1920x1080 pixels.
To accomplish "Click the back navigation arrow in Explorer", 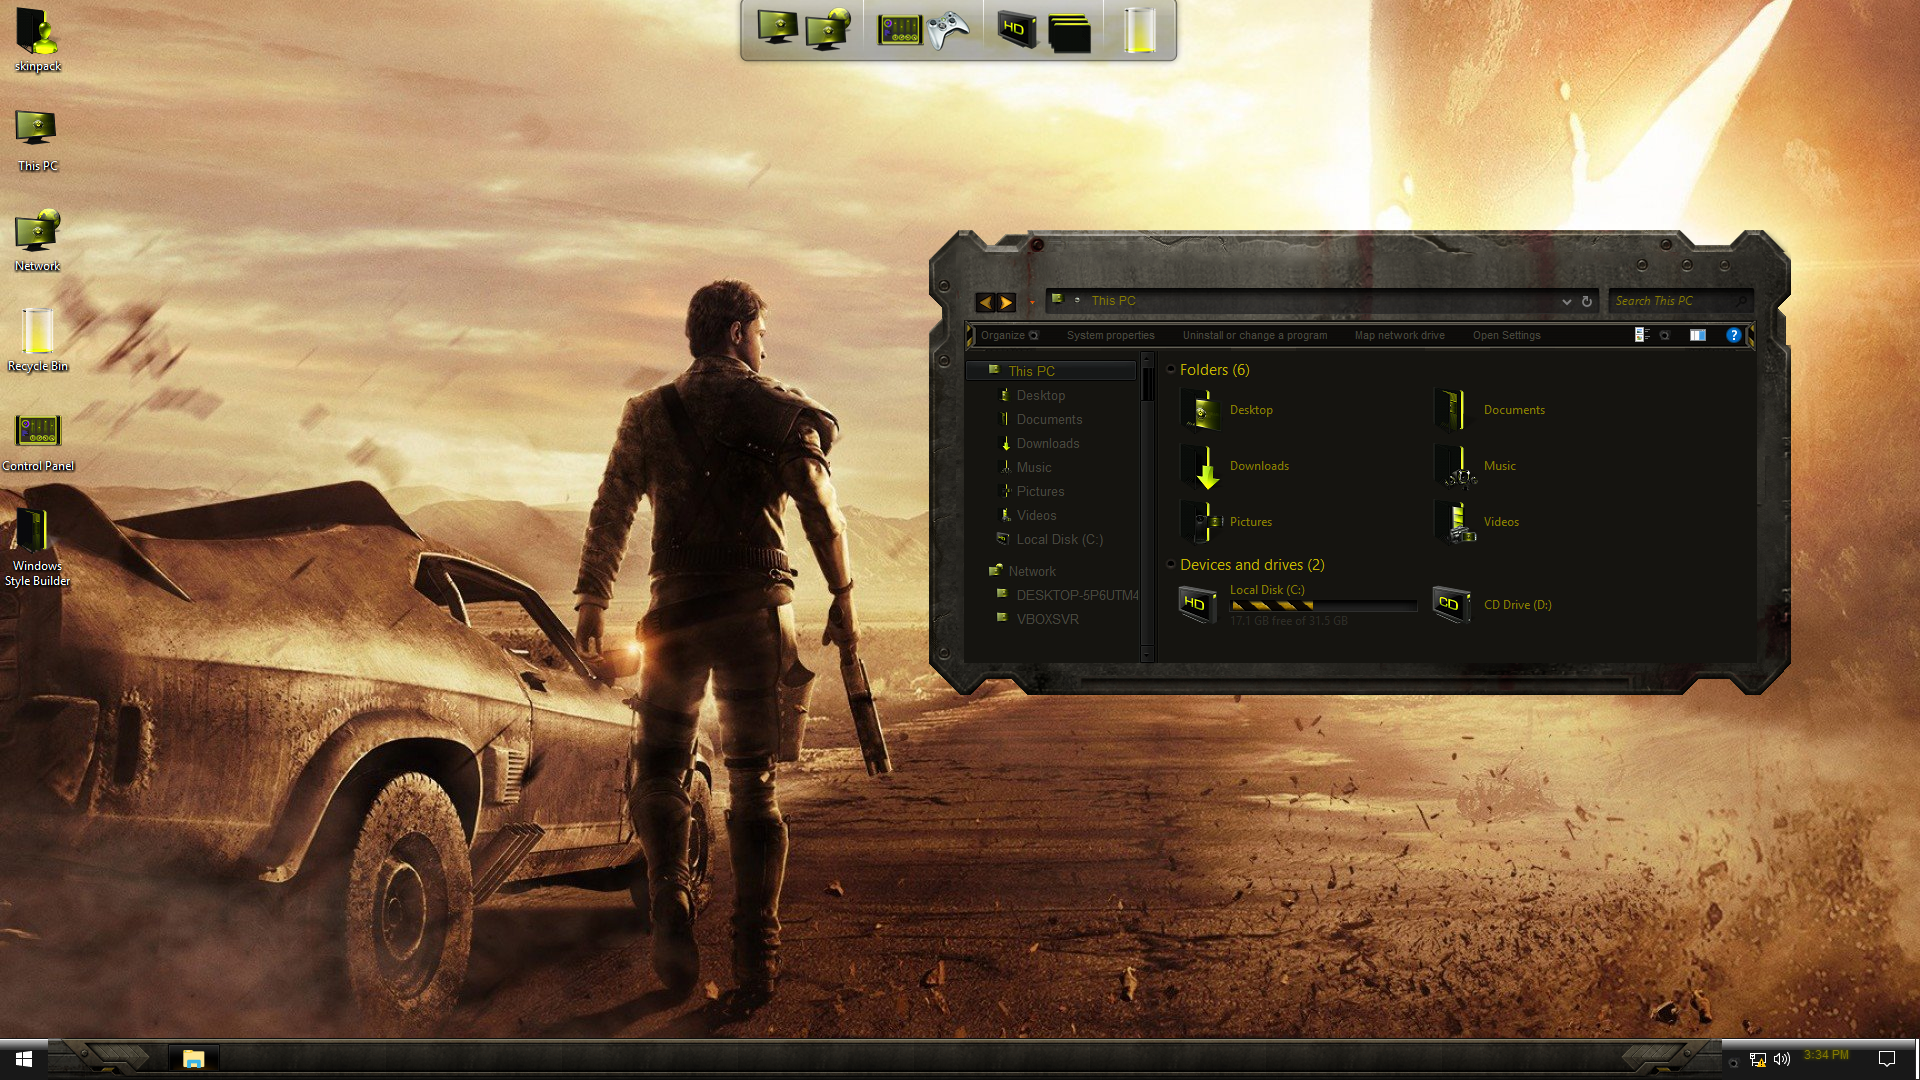I will coord(985,302).
